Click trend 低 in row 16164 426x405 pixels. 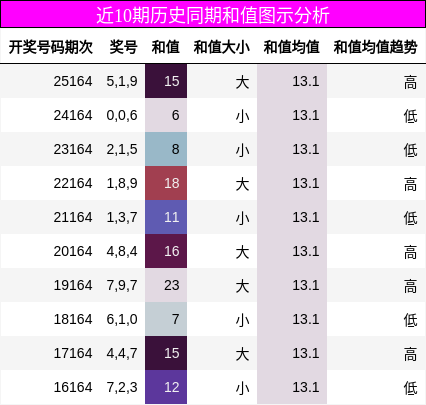click(x=410, y=388)
